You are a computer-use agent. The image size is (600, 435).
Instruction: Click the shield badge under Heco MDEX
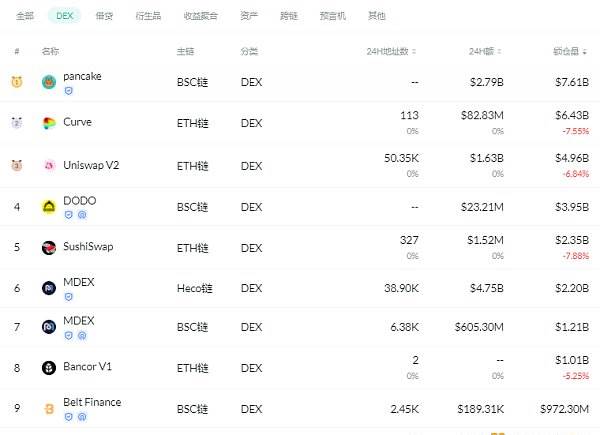pyautogui.click(x=68, y=297)
